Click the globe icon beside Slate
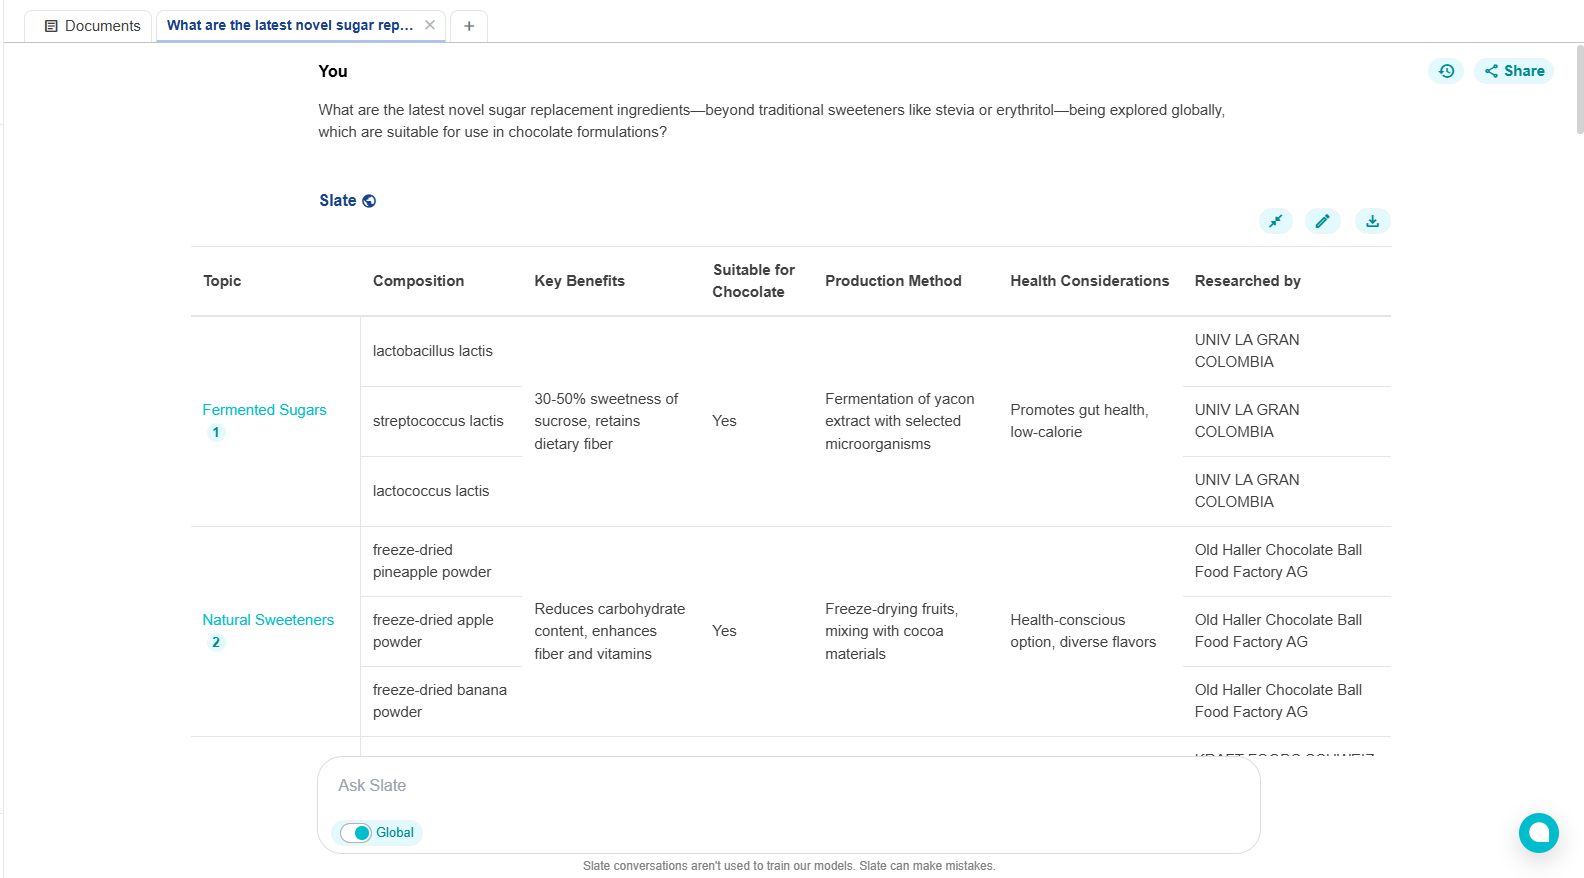 coord(369,201)
